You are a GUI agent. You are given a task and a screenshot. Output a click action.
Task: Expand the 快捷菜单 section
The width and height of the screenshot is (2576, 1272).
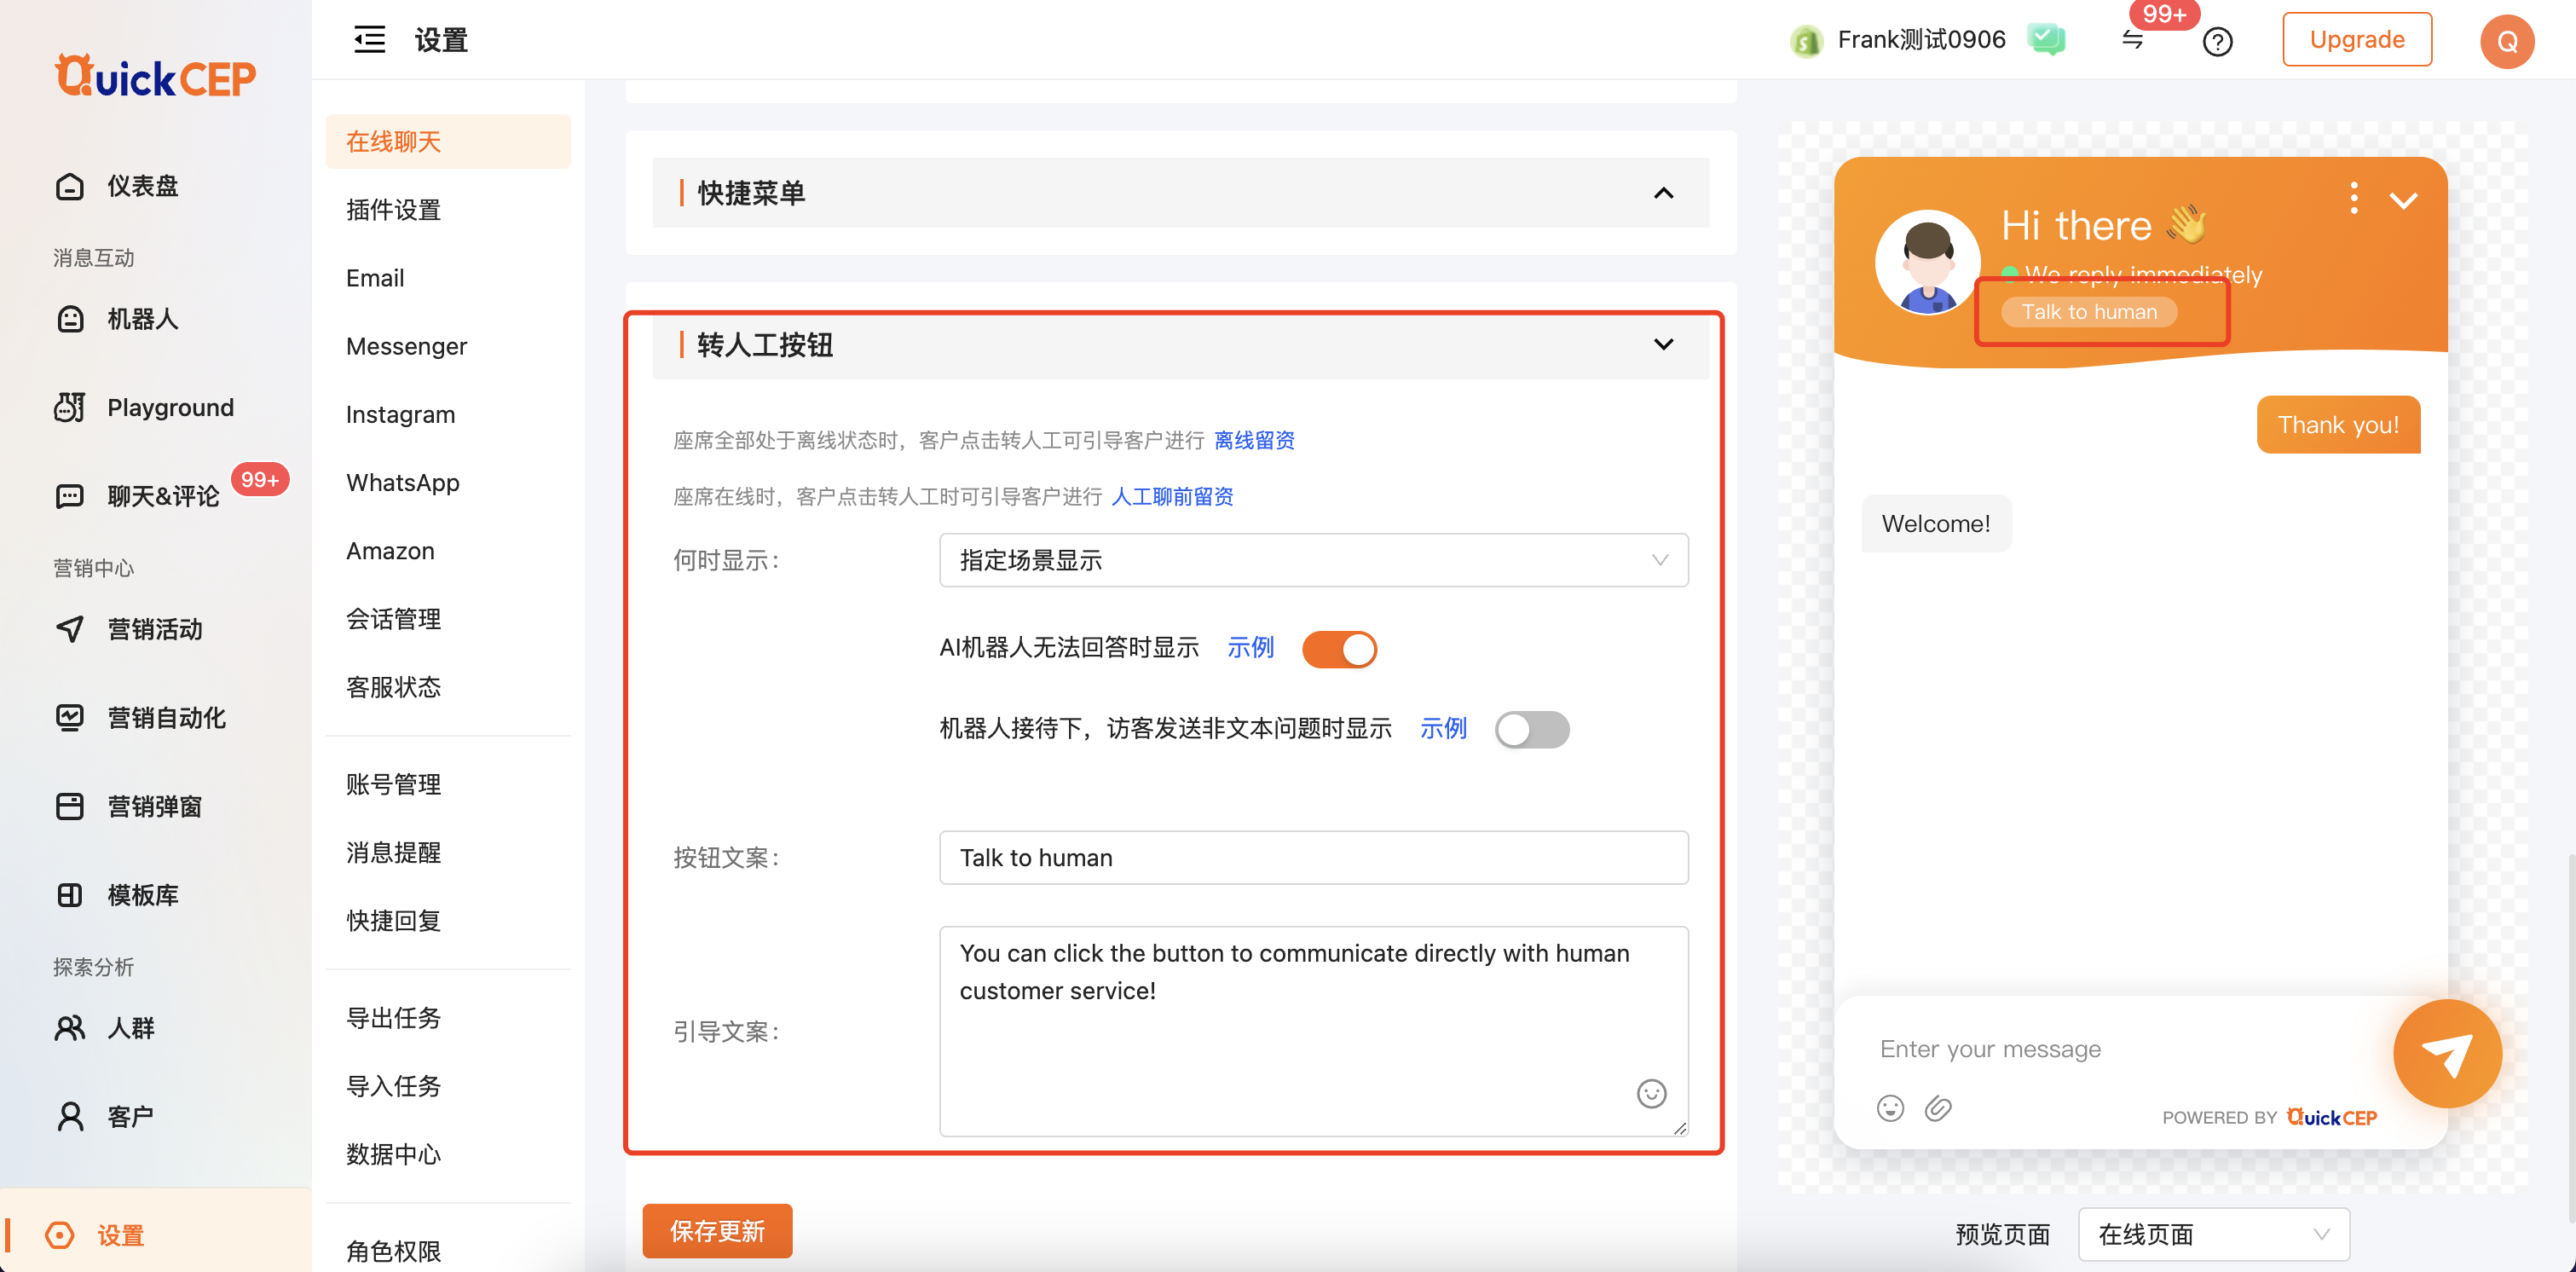pos(1663,193)
